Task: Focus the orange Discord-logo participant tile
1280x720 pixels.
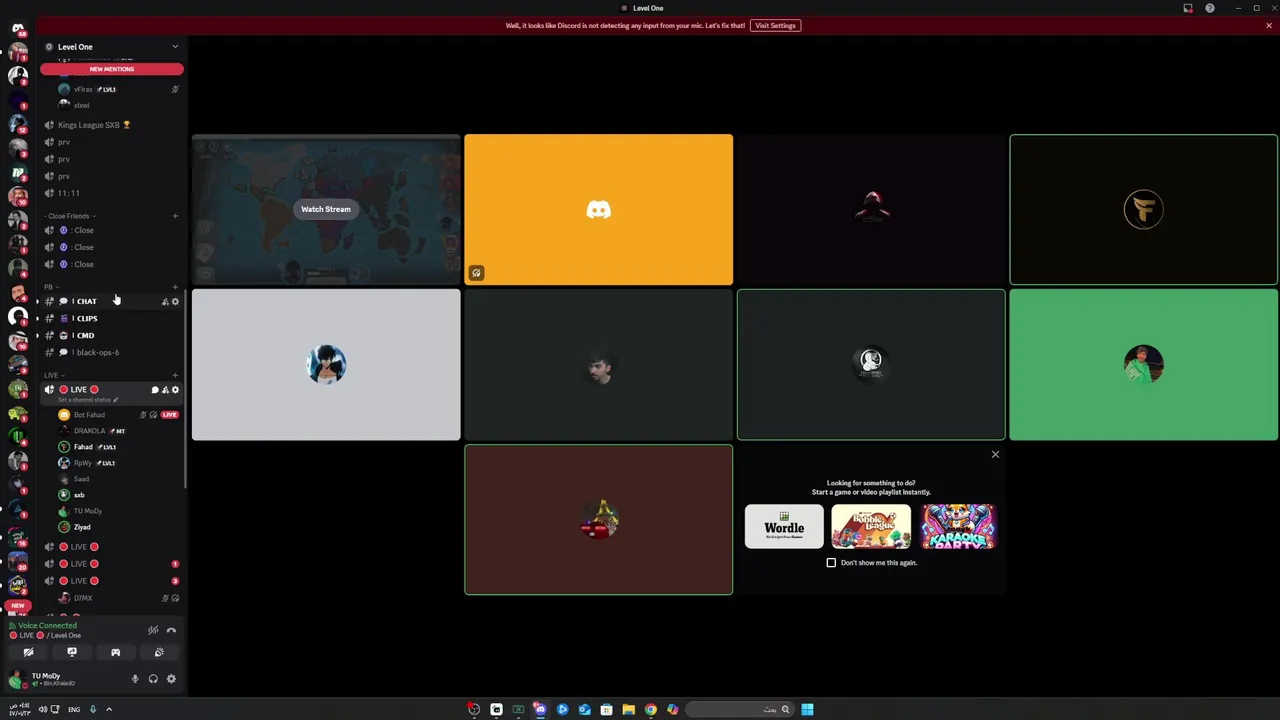Action: point(598,210)
